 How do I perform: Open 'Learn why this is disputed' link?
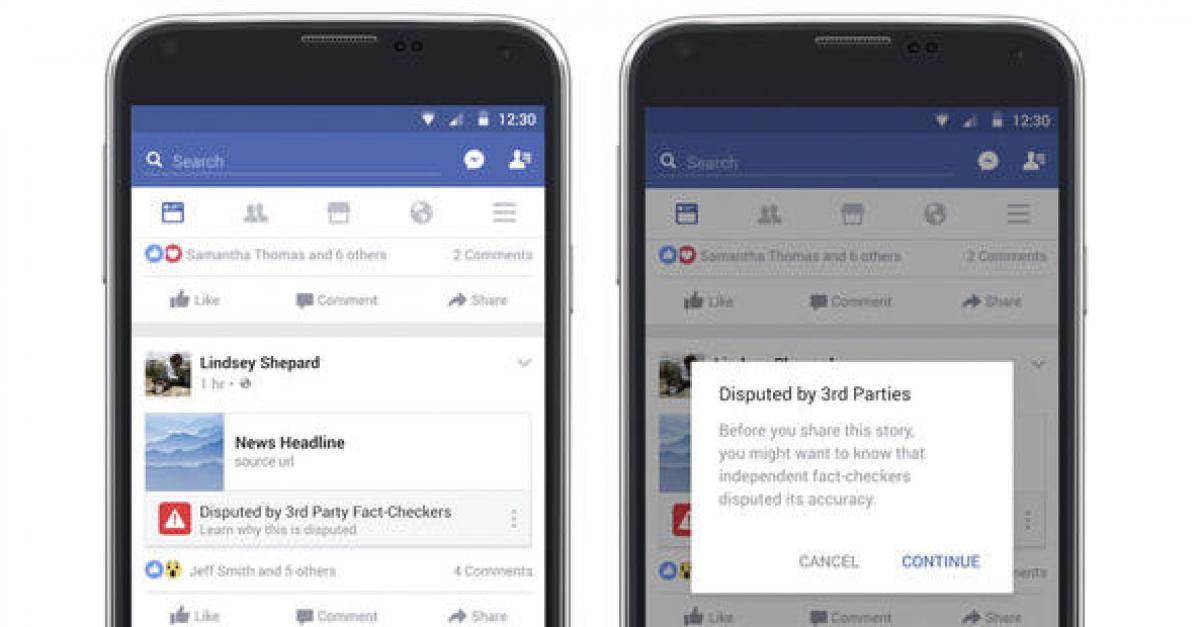pos(277,530)
